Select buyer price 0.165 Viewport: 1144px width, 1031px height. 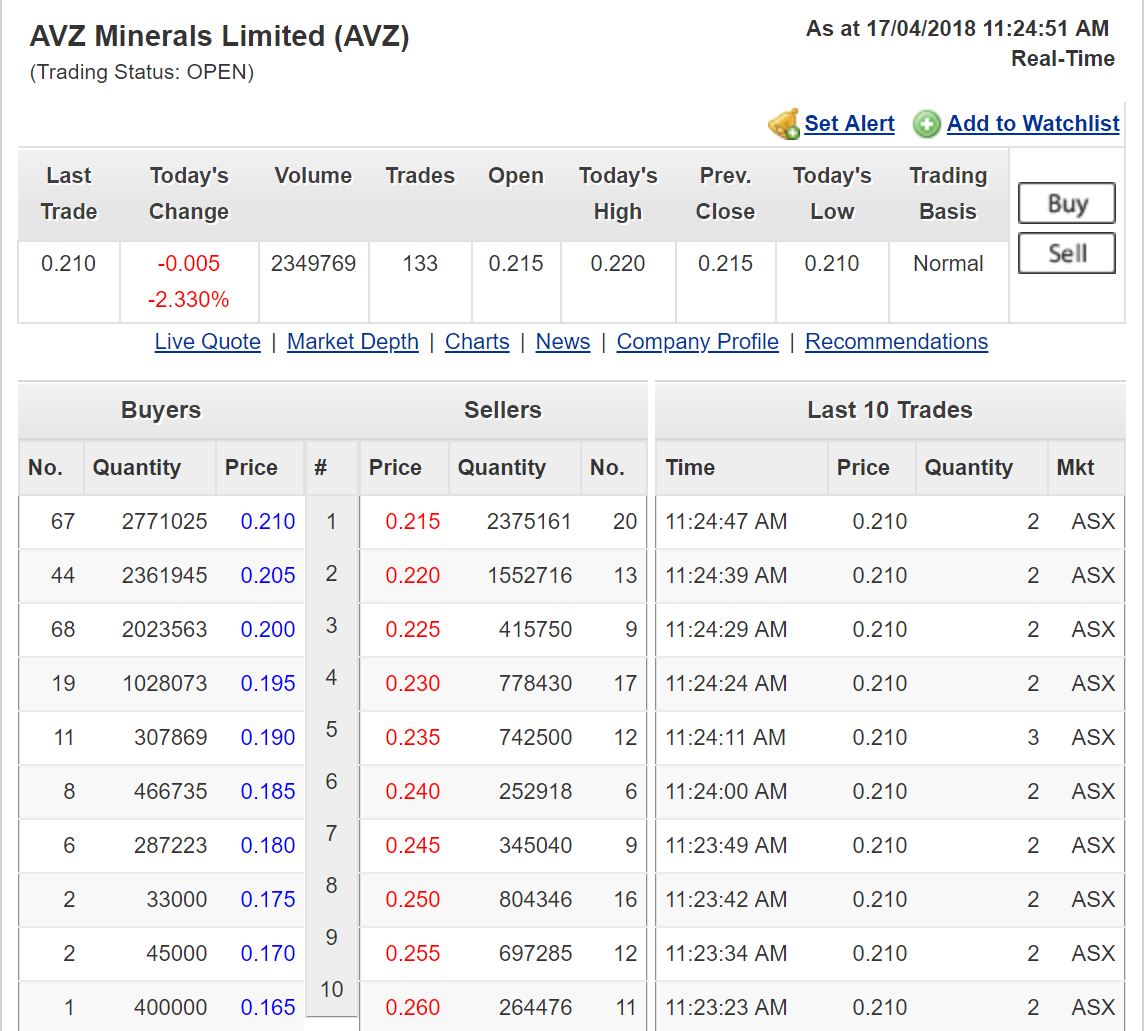pyautogui.click(x=268, y=1008)
